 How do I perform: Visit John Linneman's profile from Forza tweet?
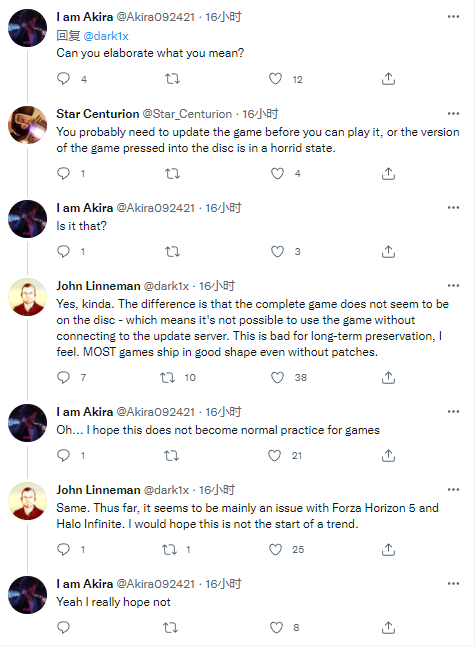point(98,490)
